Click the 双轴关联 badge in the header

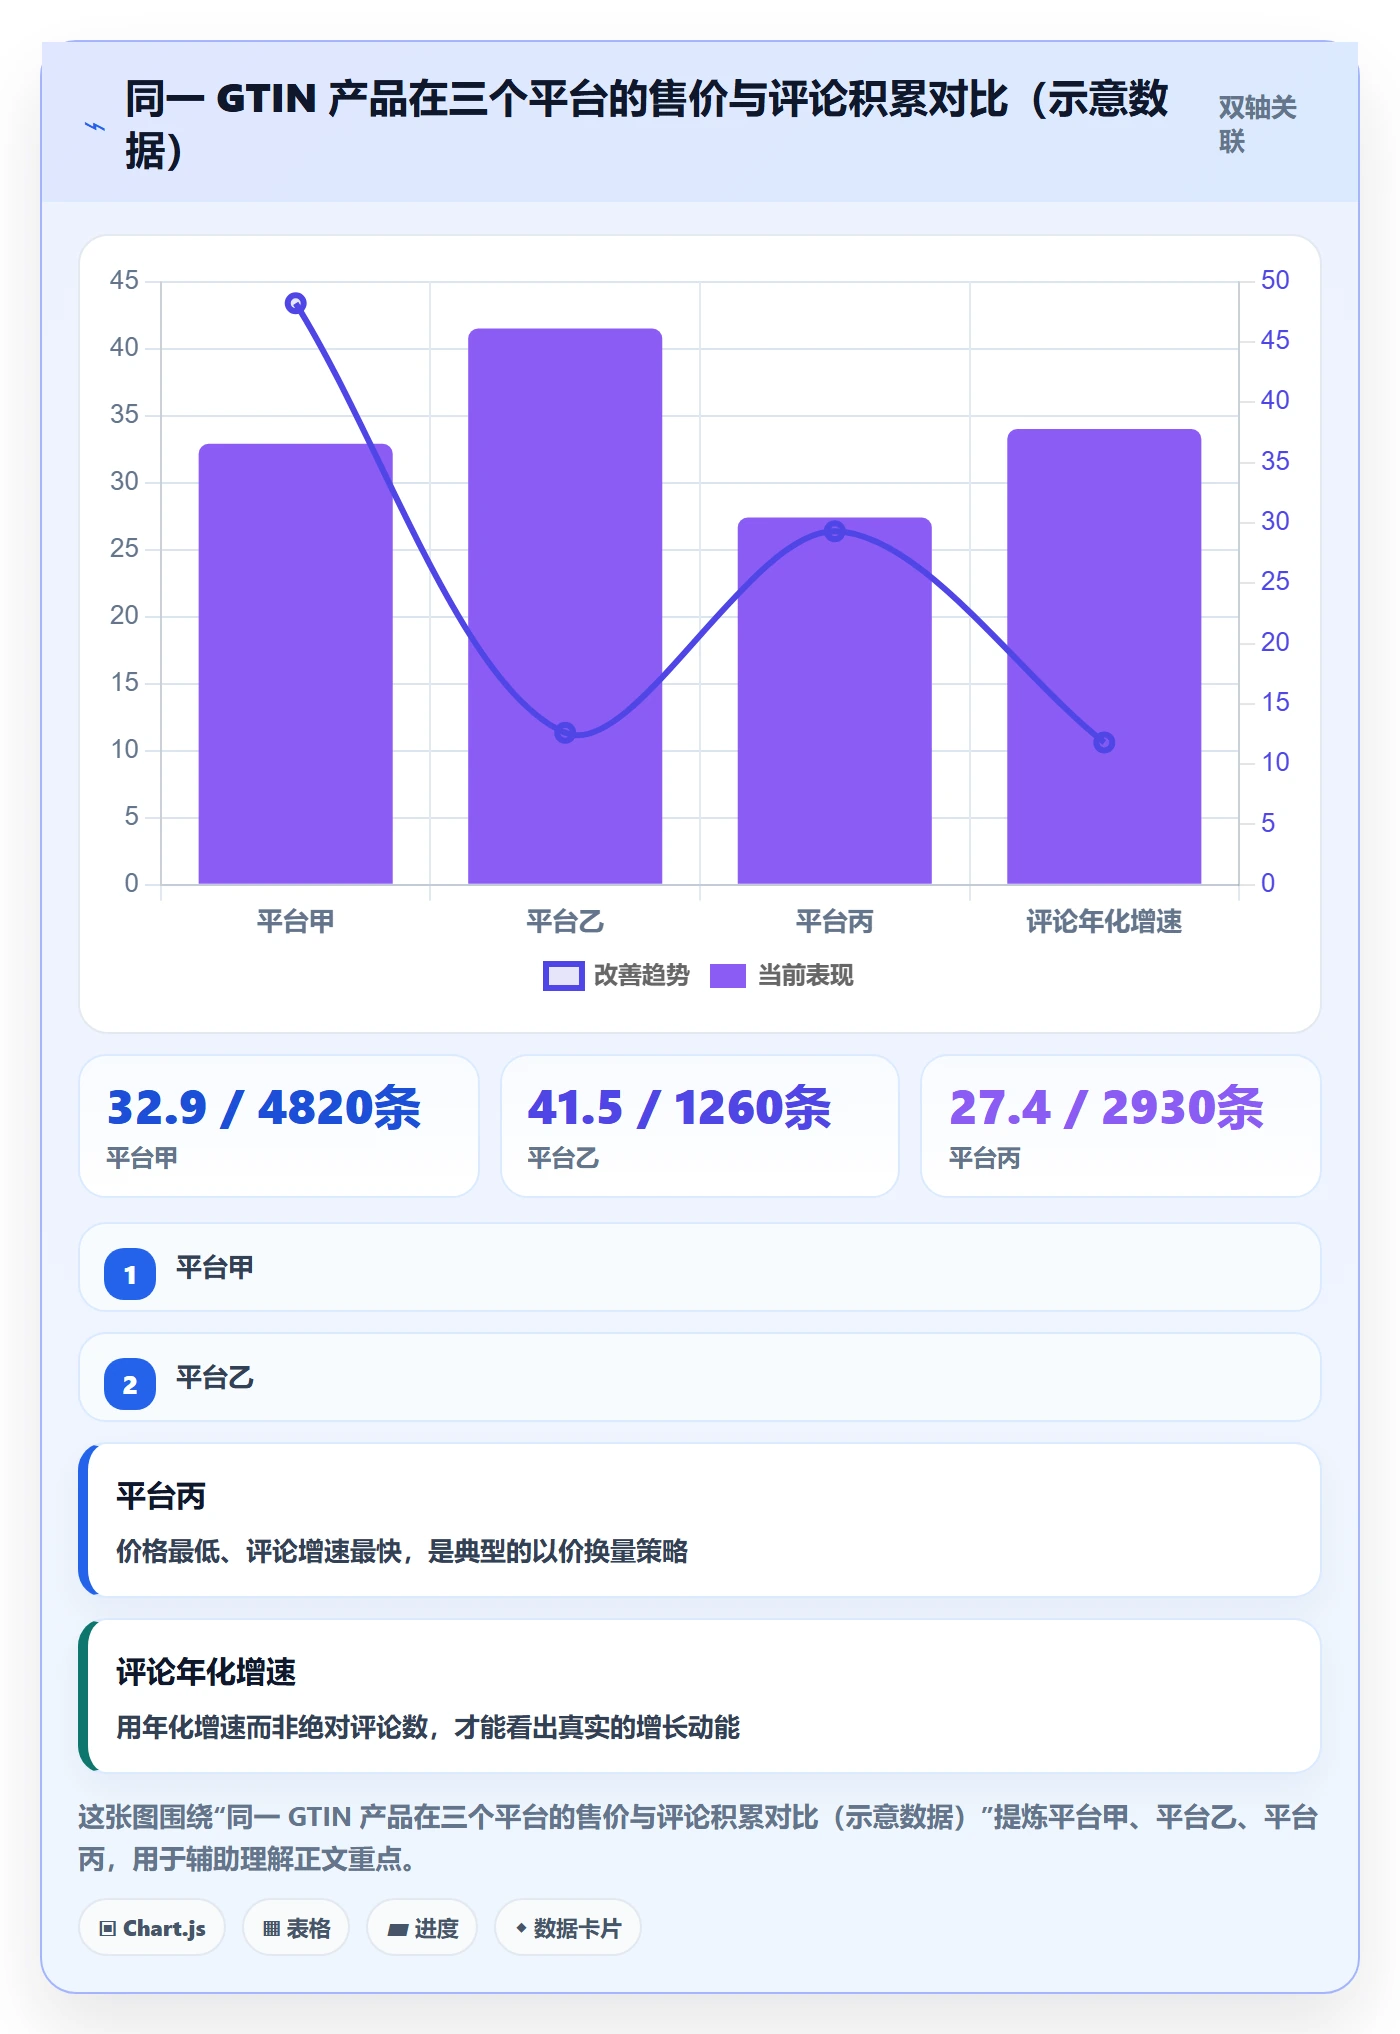click(x=1257, y=125)
